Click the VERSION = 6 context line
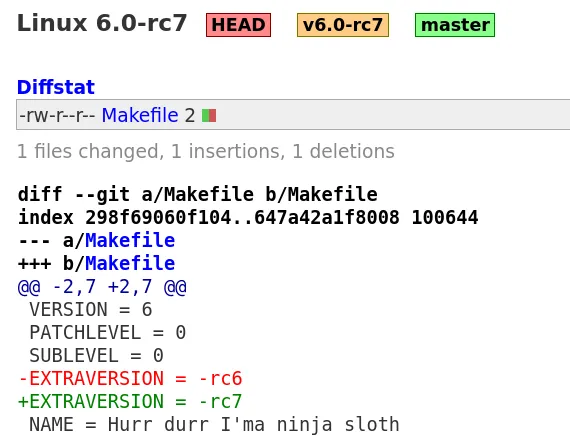570x445 pixels. (91, 309)
